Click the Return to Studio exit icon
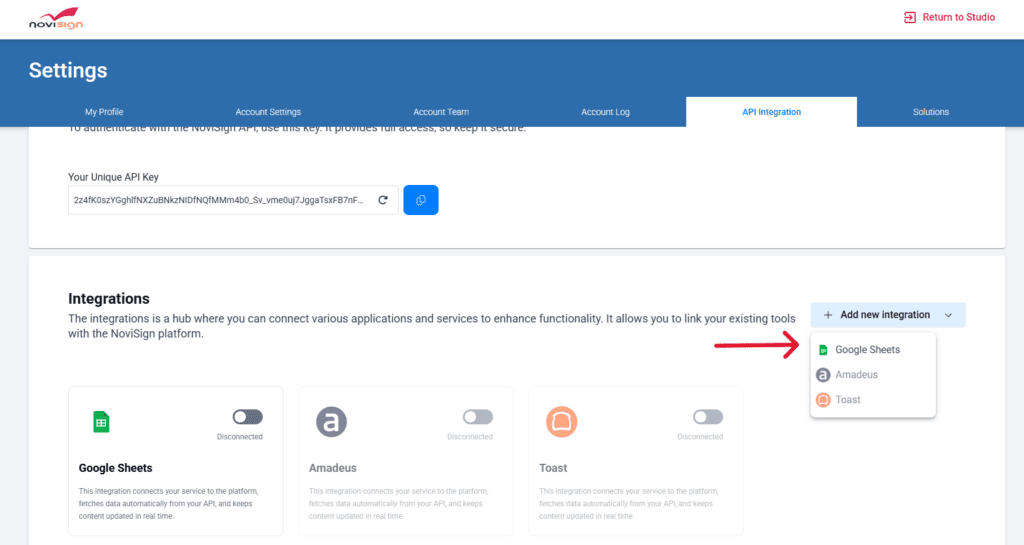Image resolution: width=1024 pixels, height=545 pixels. tap(909, 17)
